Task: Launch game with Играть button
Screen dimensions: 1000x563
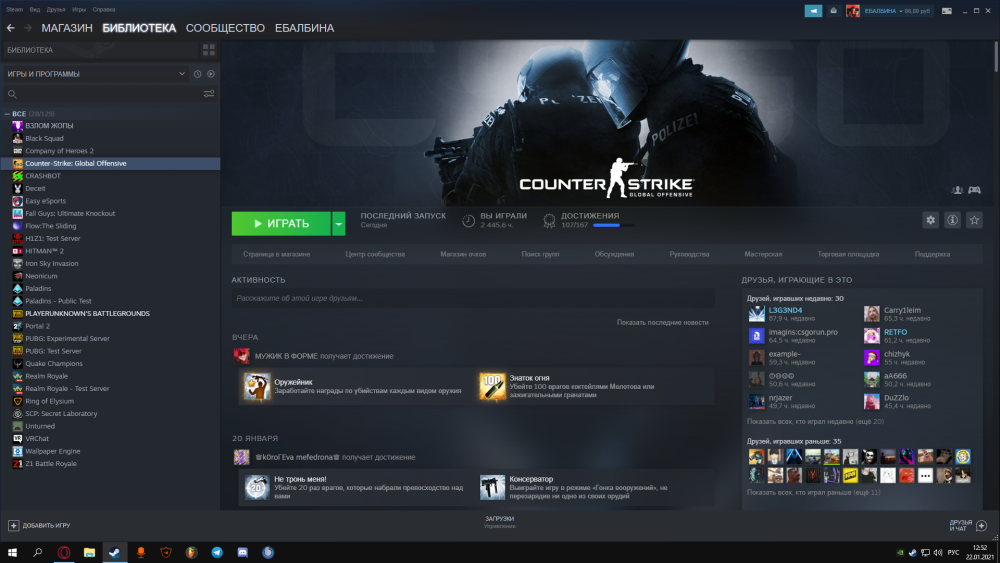Action: click(x=281, y=224)
